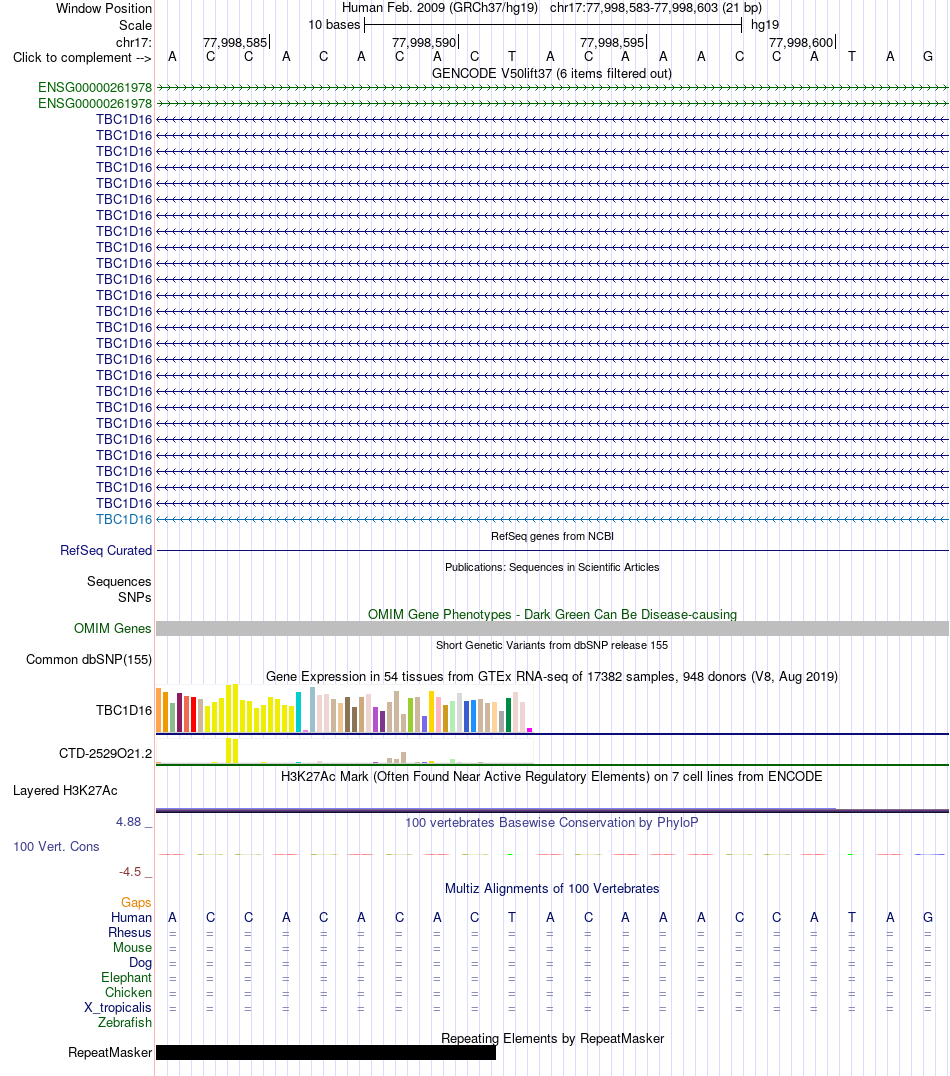Click the Layered H3K27Ac label

point(65,791)
